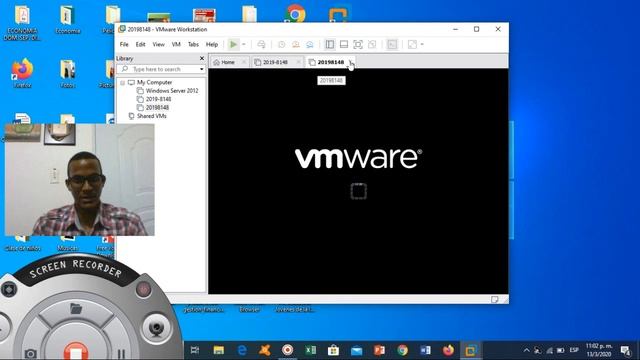The image size is (640, 360).
Task: Show hidden system tray icons
Action: pos(527,350)
